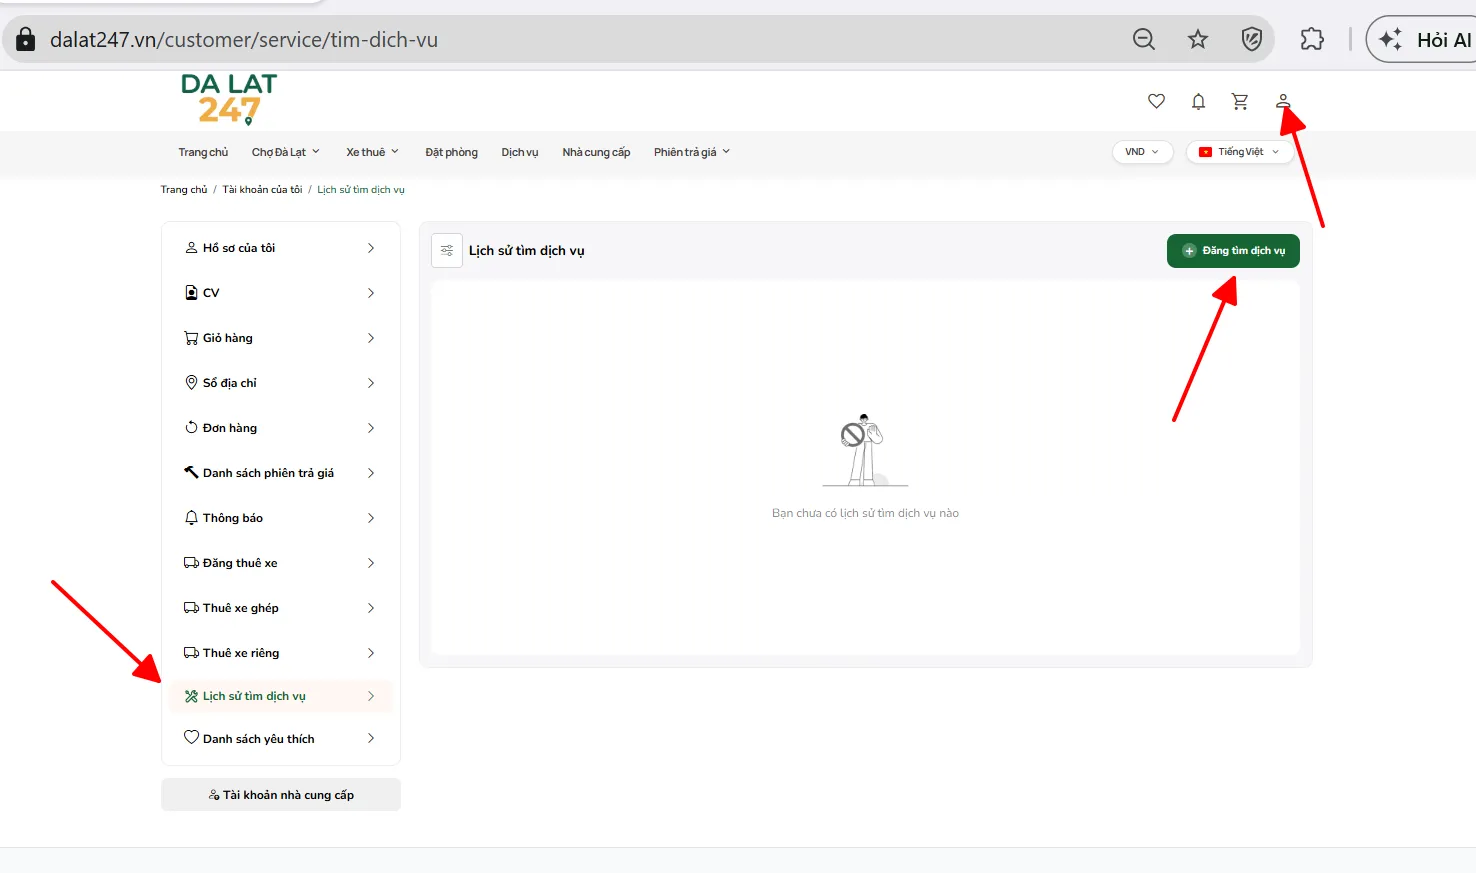
Task: Open the Tiếng Việt language dropdown
Action: [x=1239, y=152]
